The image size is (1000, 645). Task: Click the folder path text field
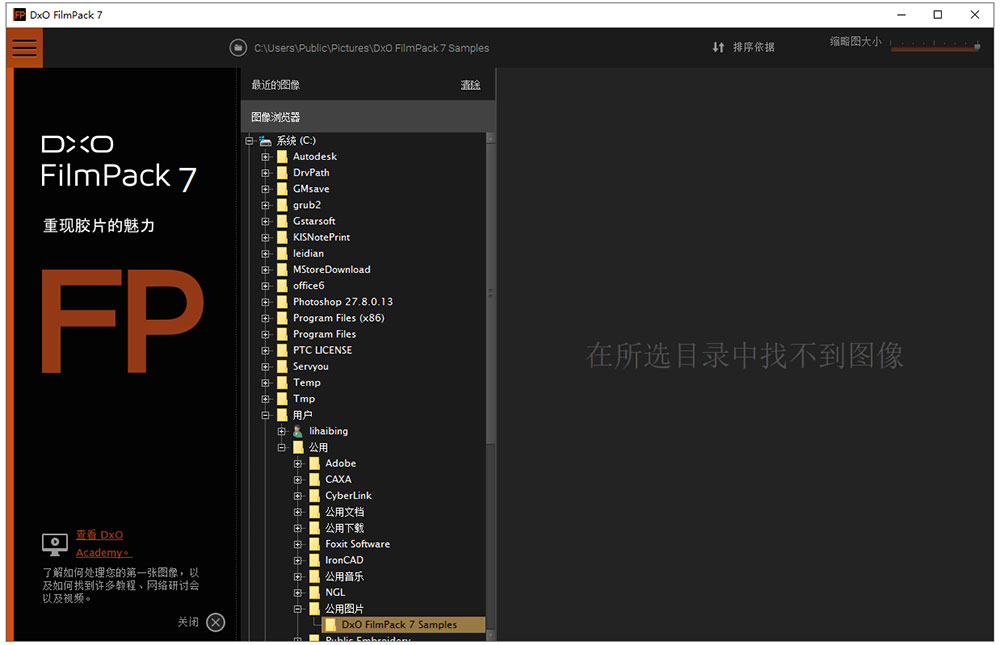click(371, 48)
